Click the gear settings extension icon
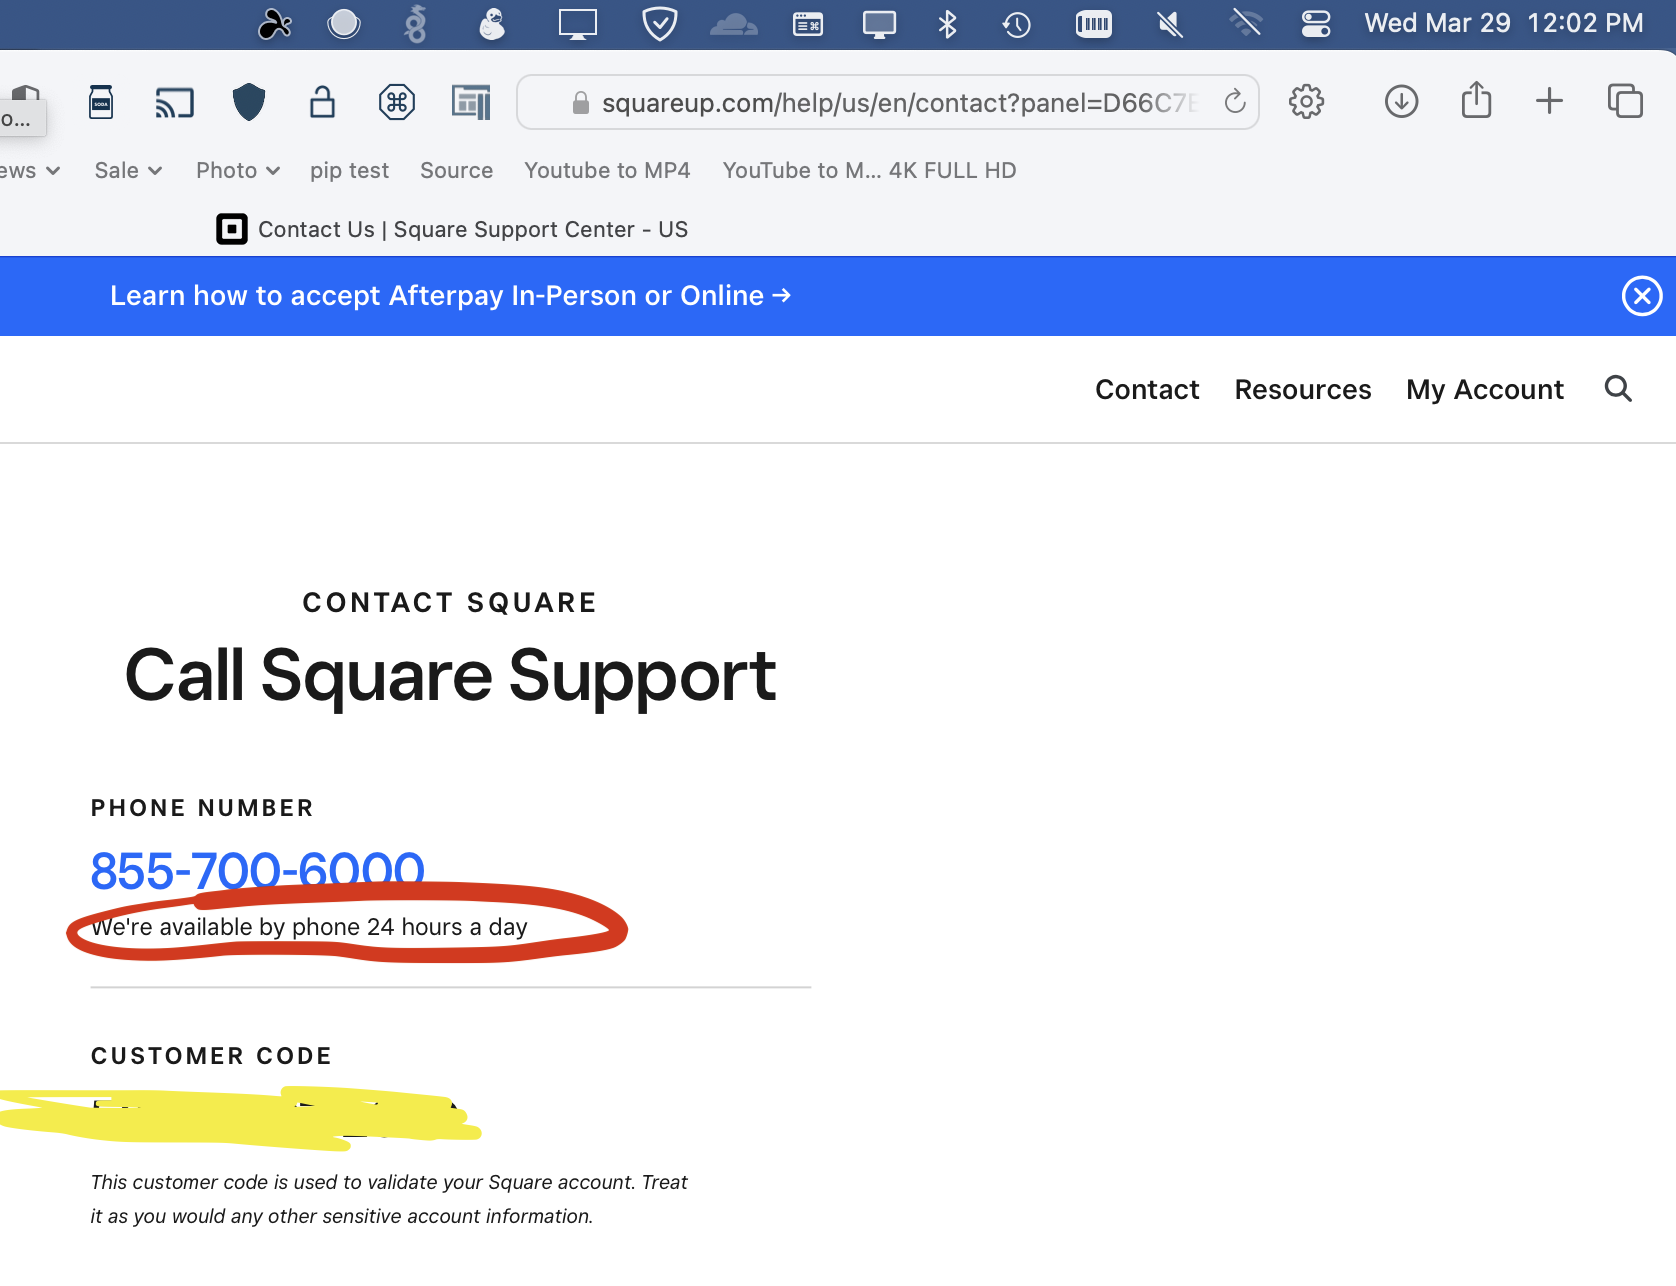This screenshot has width=1676, height=1286. pos(1306,102)
